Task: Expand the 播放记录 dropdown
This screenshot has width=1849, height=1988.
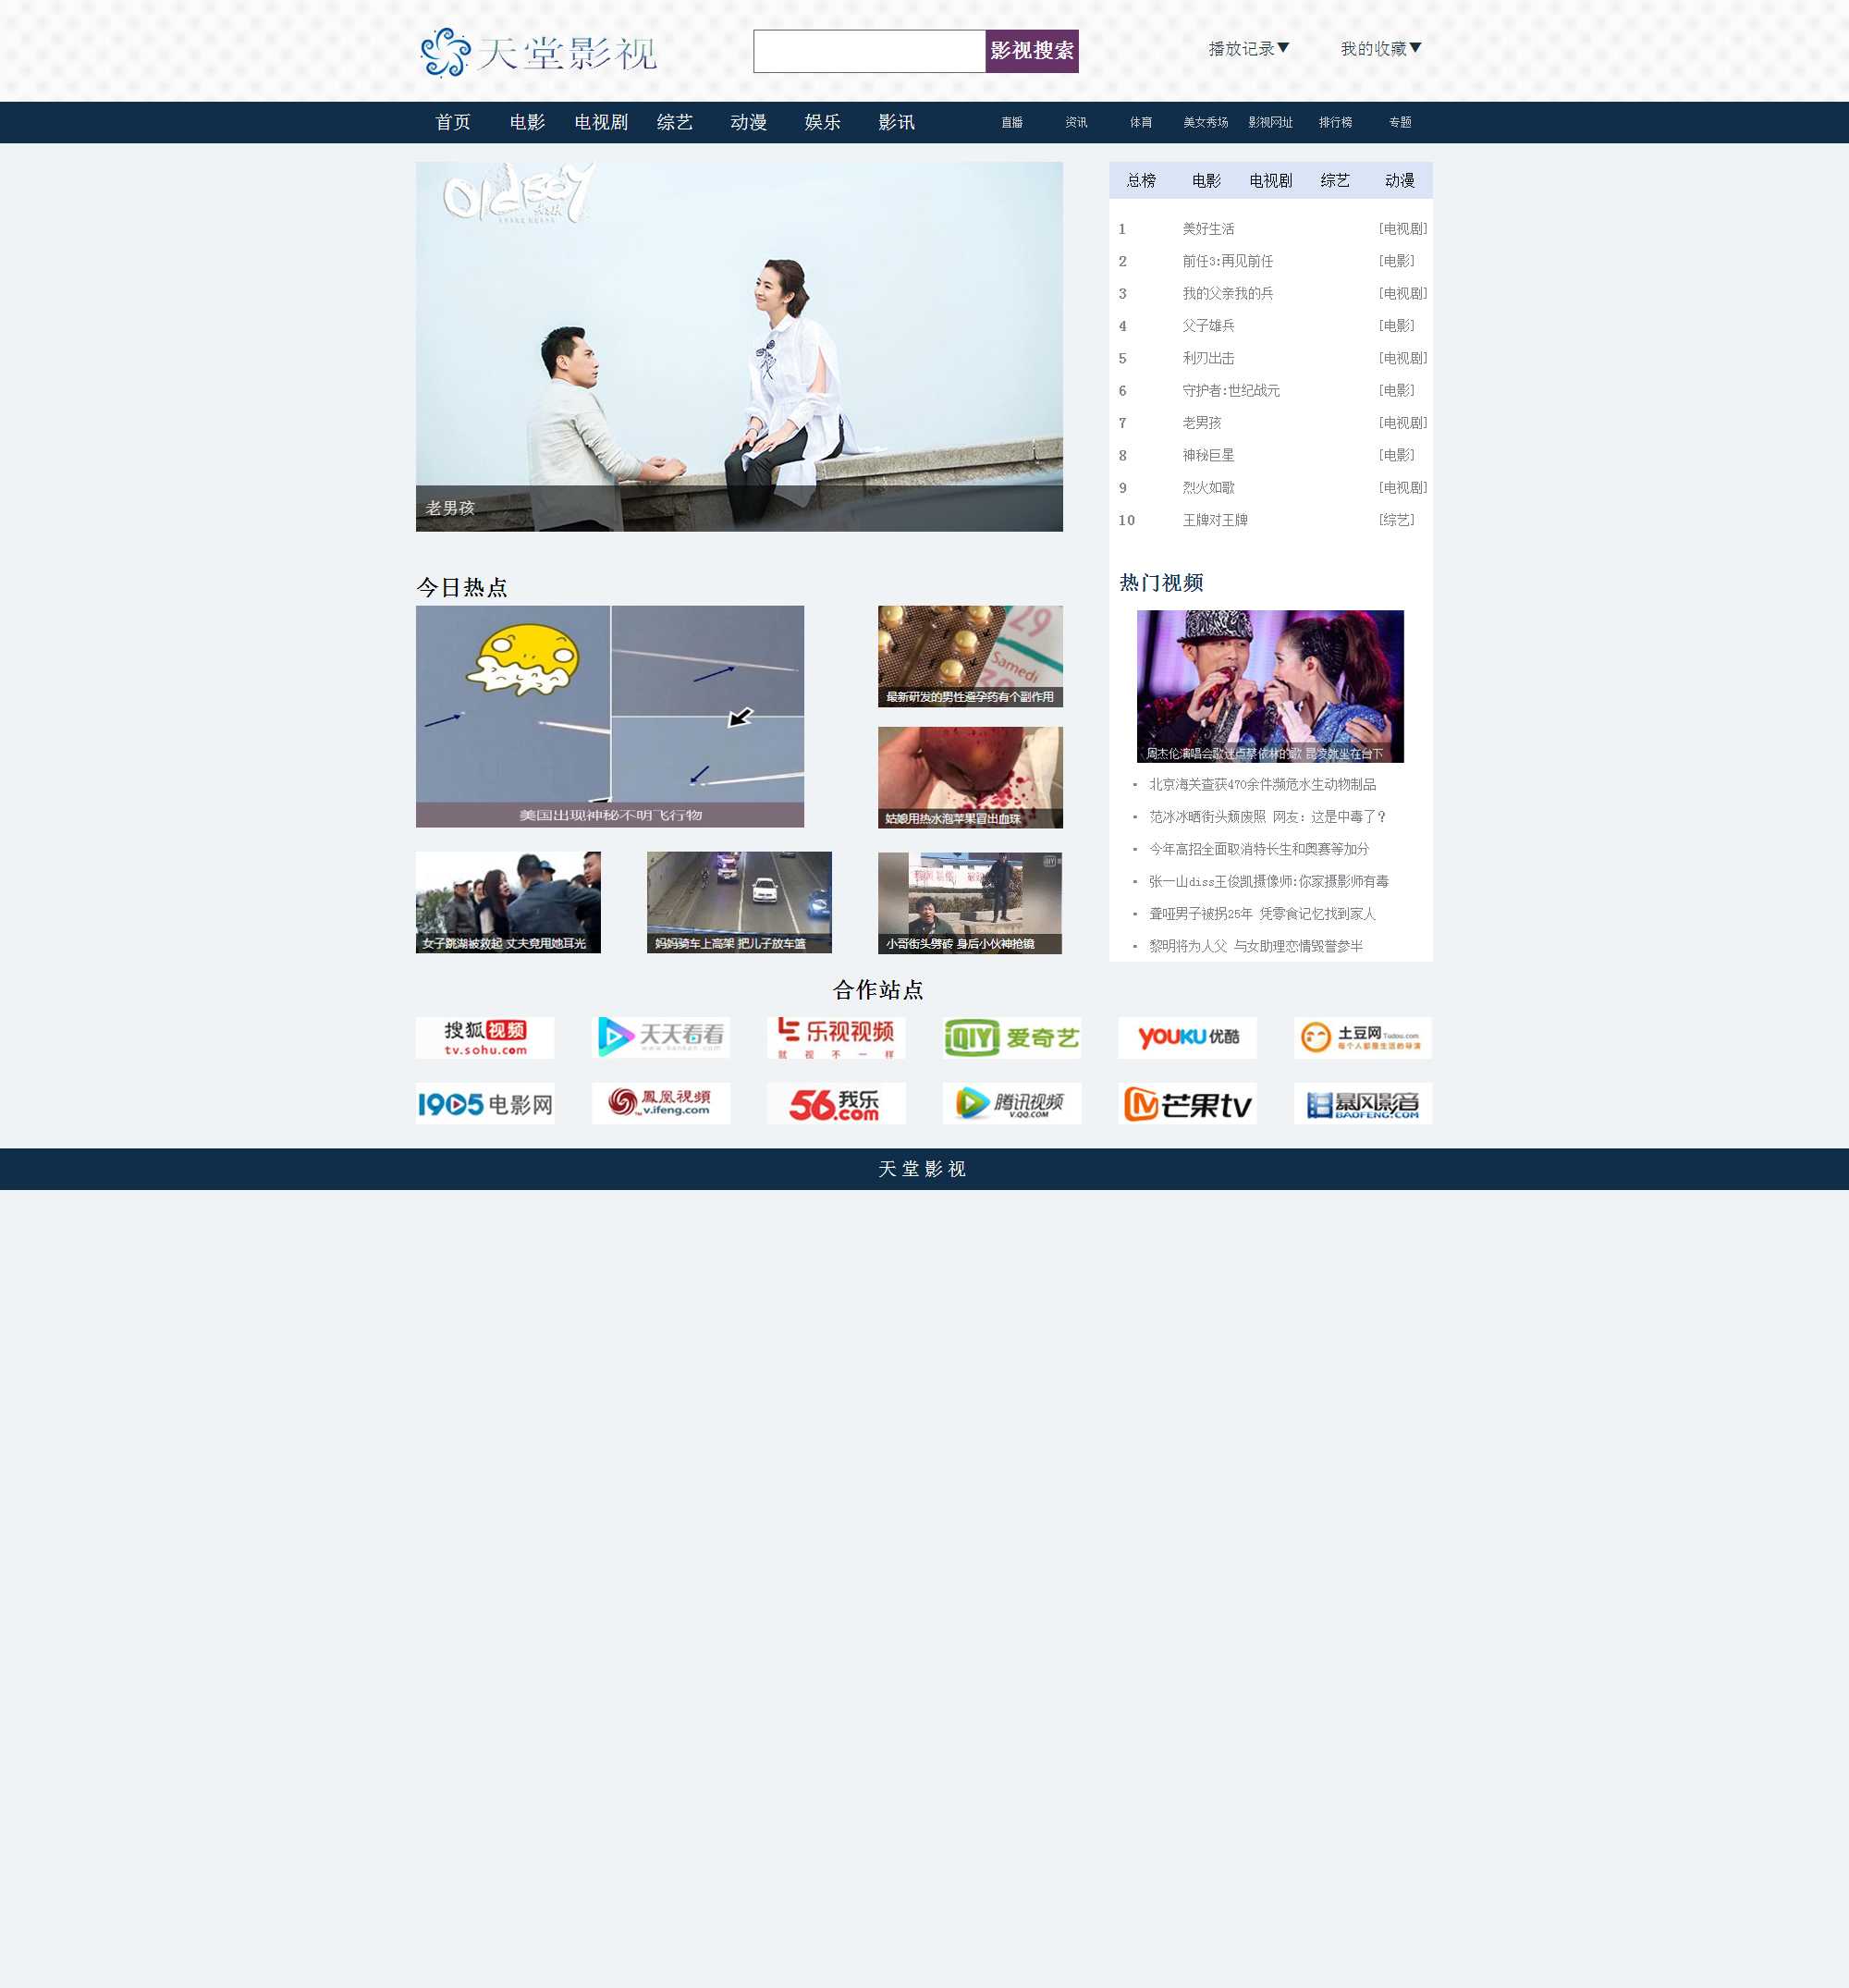Action: point(1248,49)
